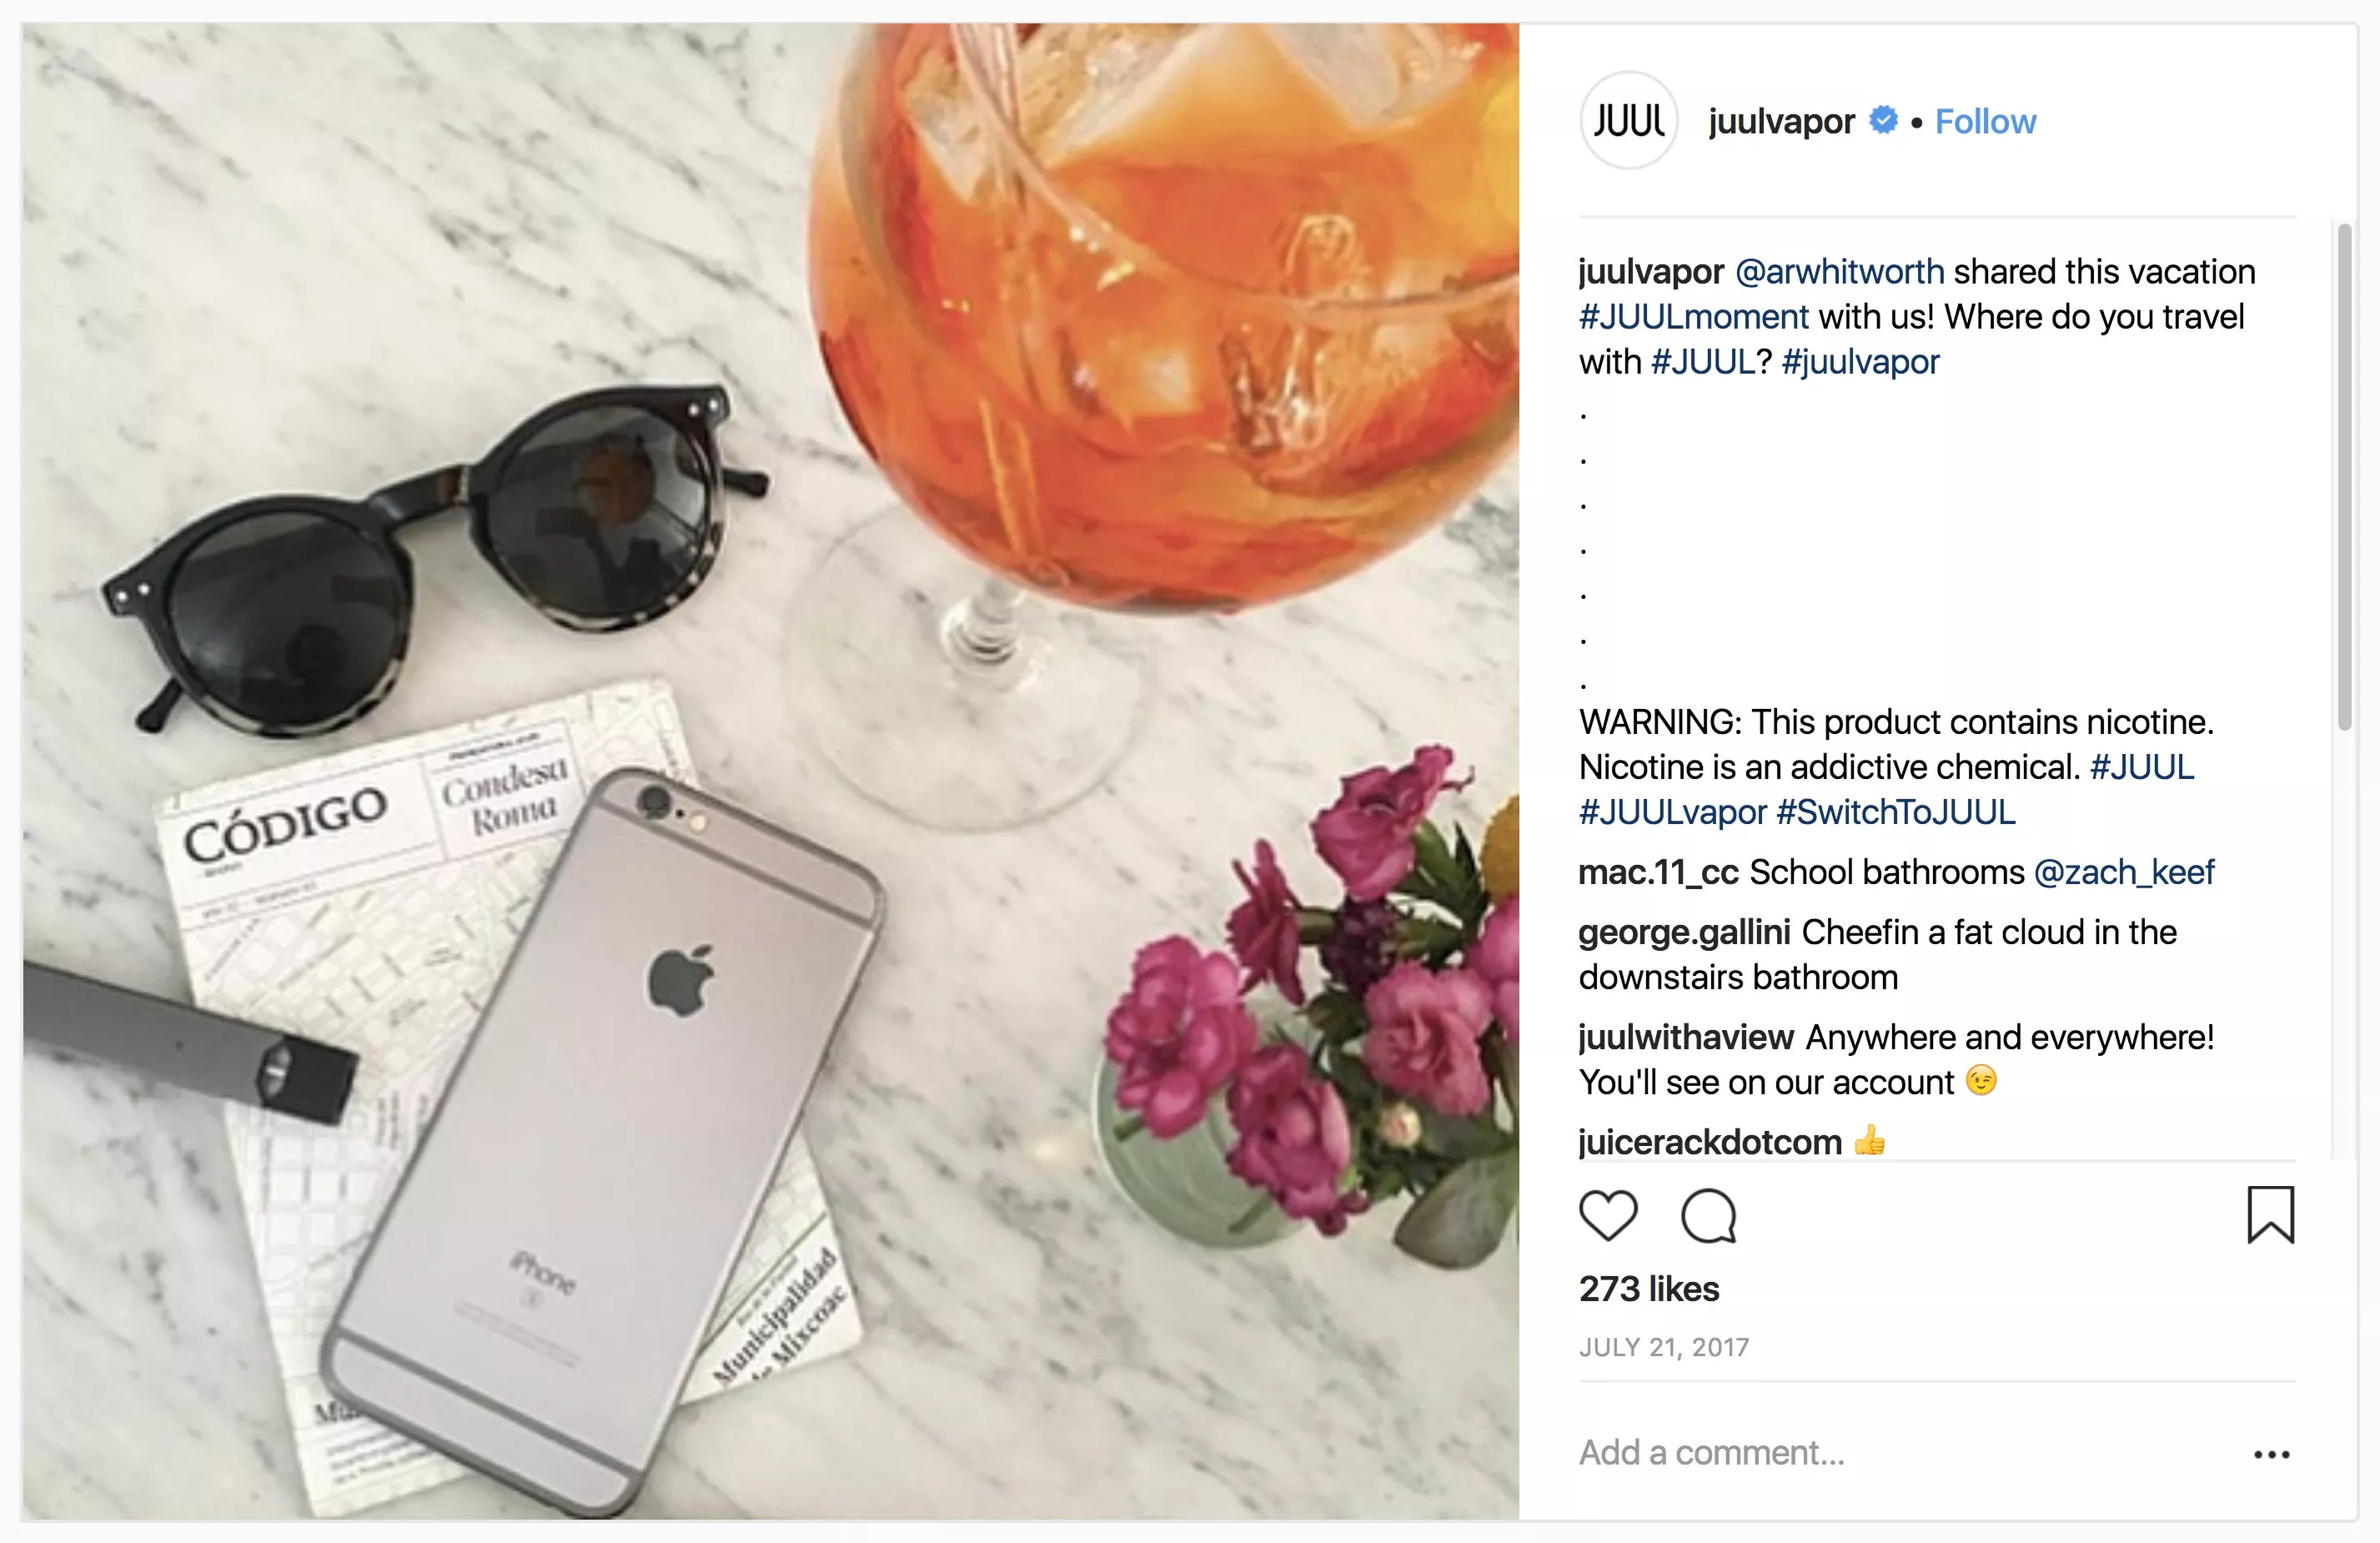Image resolution: width=2380 pixels, height=1543 pixels.
Task: Open the three-dot more options menu
Action: point(2271,1454)
